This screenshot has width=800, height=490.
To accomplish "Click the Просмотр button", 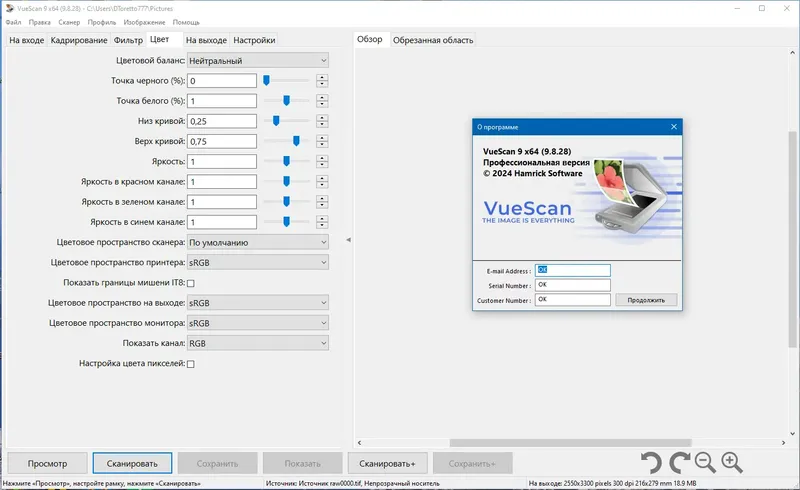I will (x=47, y=463).
